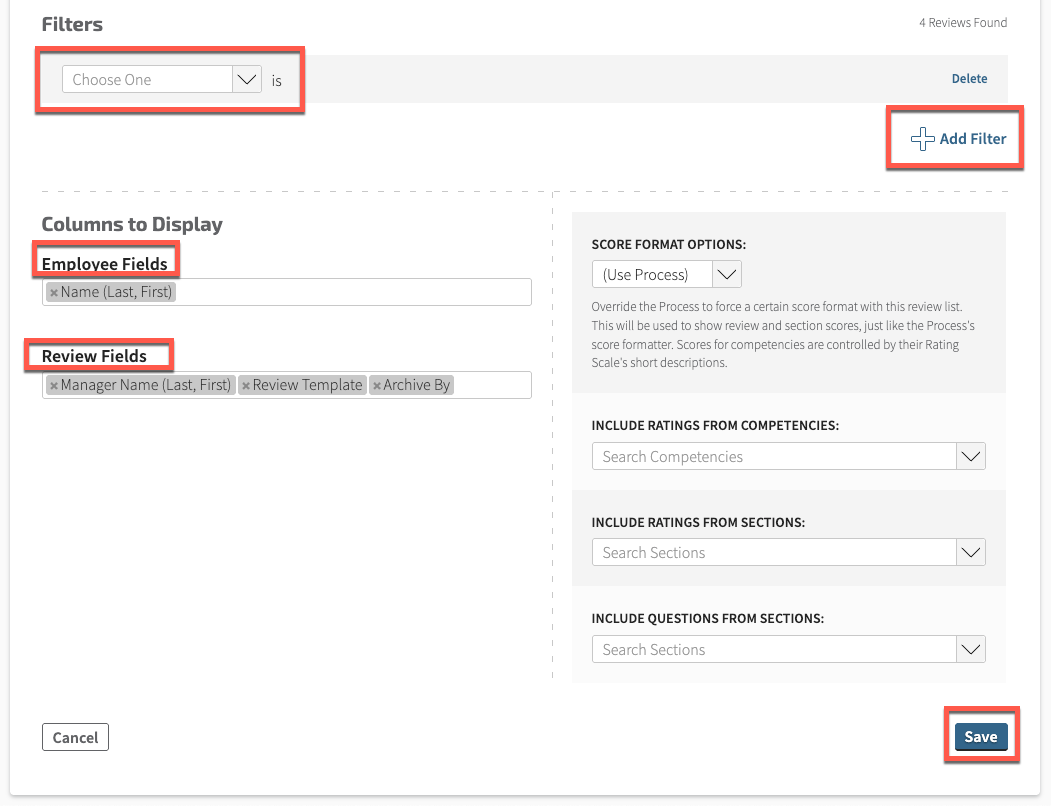Expand Include Ratings From Sections arrow
Image resolution: width=1051 pixels, height=806 pixels.
click(971, 553)
